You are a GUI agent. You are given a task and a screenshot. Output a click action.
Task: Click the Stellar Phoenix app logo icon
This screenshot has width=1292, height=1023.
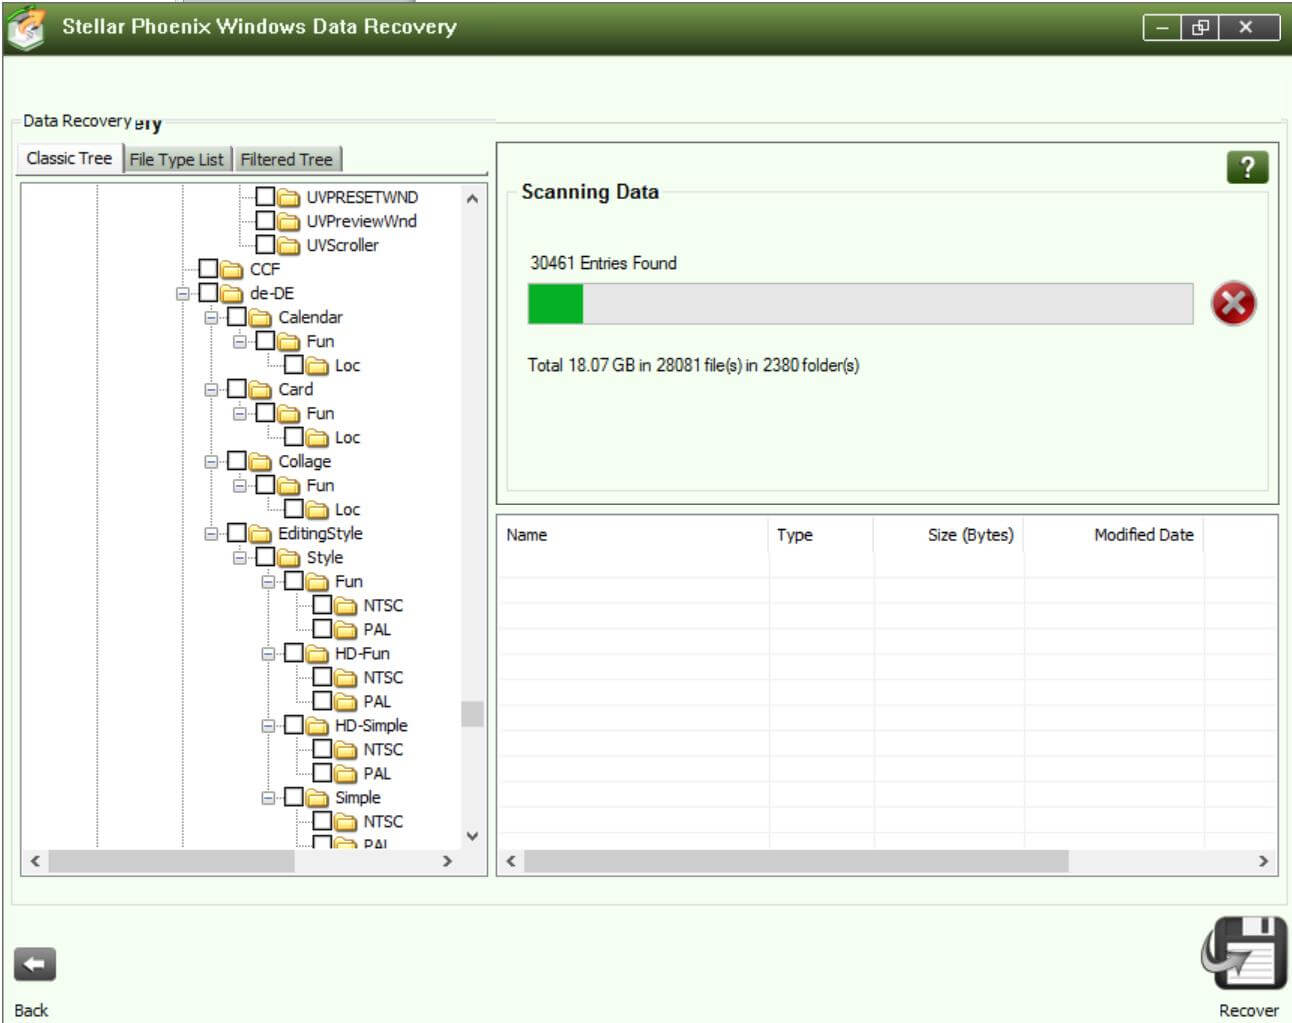click(x=25, y=27)
